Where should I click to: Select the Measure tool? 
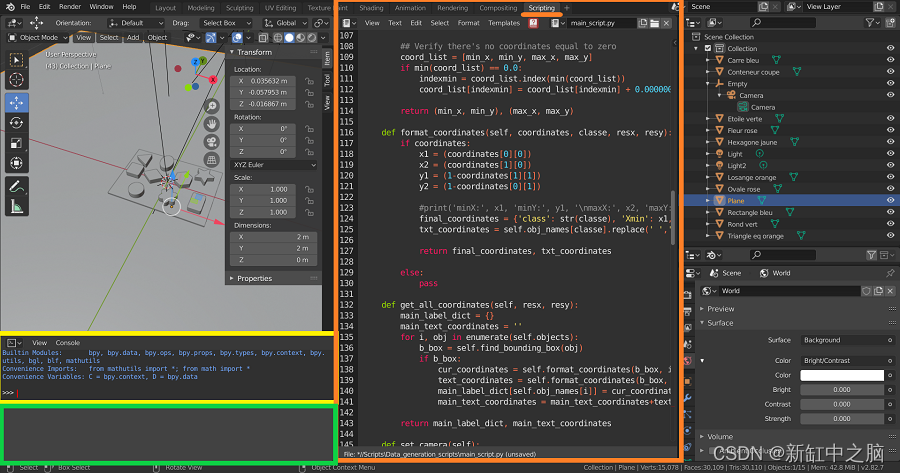point(17,207)
